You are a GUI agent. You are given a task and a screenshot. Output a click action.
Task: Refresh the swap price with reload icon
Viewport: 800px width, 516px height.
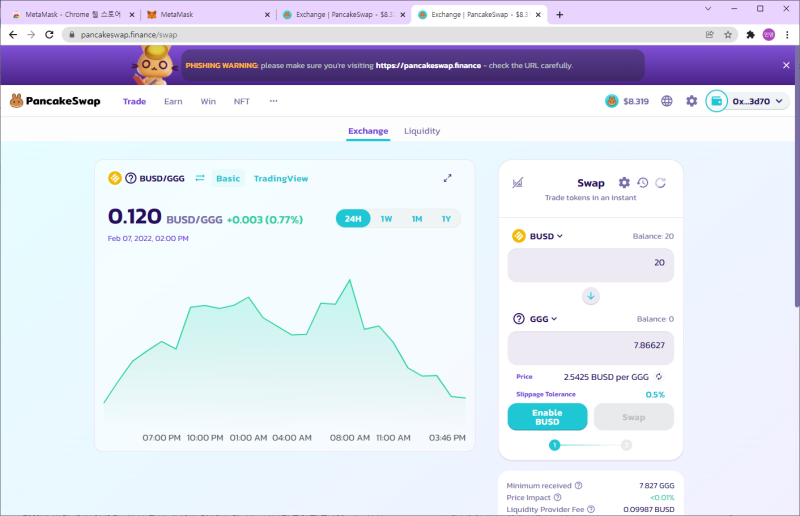[661, 183]
